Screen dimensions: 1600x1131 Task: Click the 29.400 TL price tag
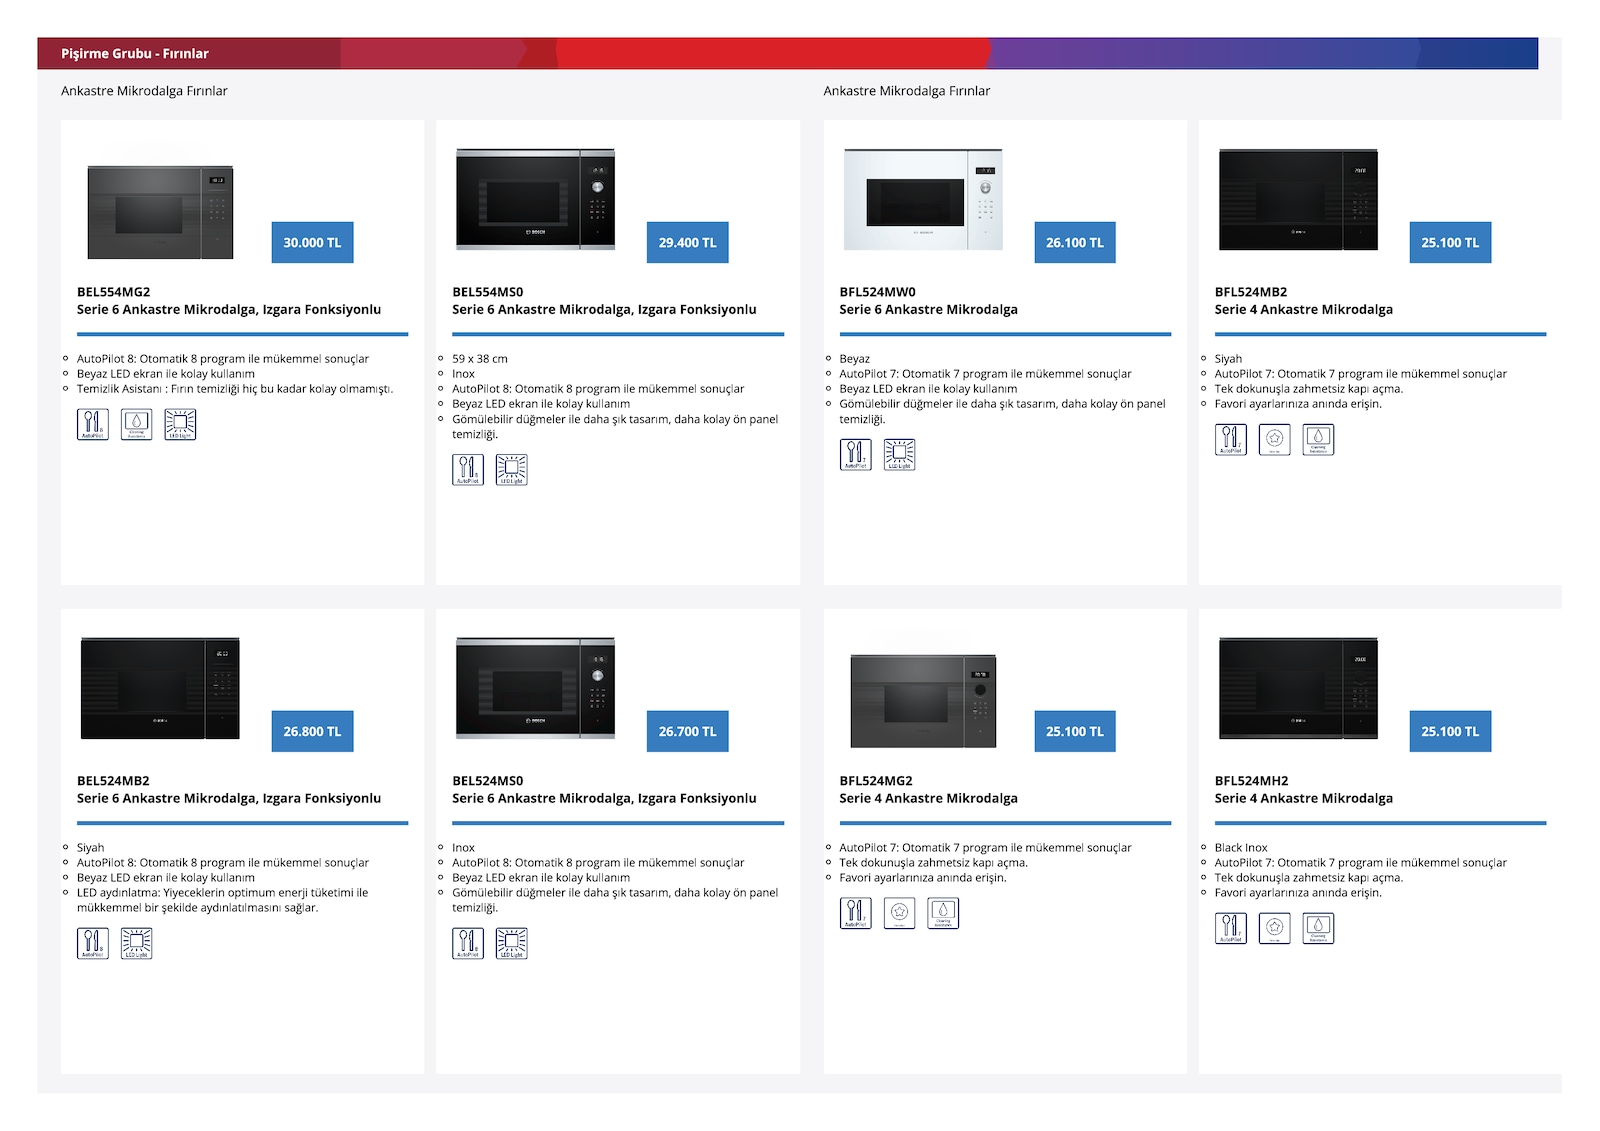click(x=688, y=242)
